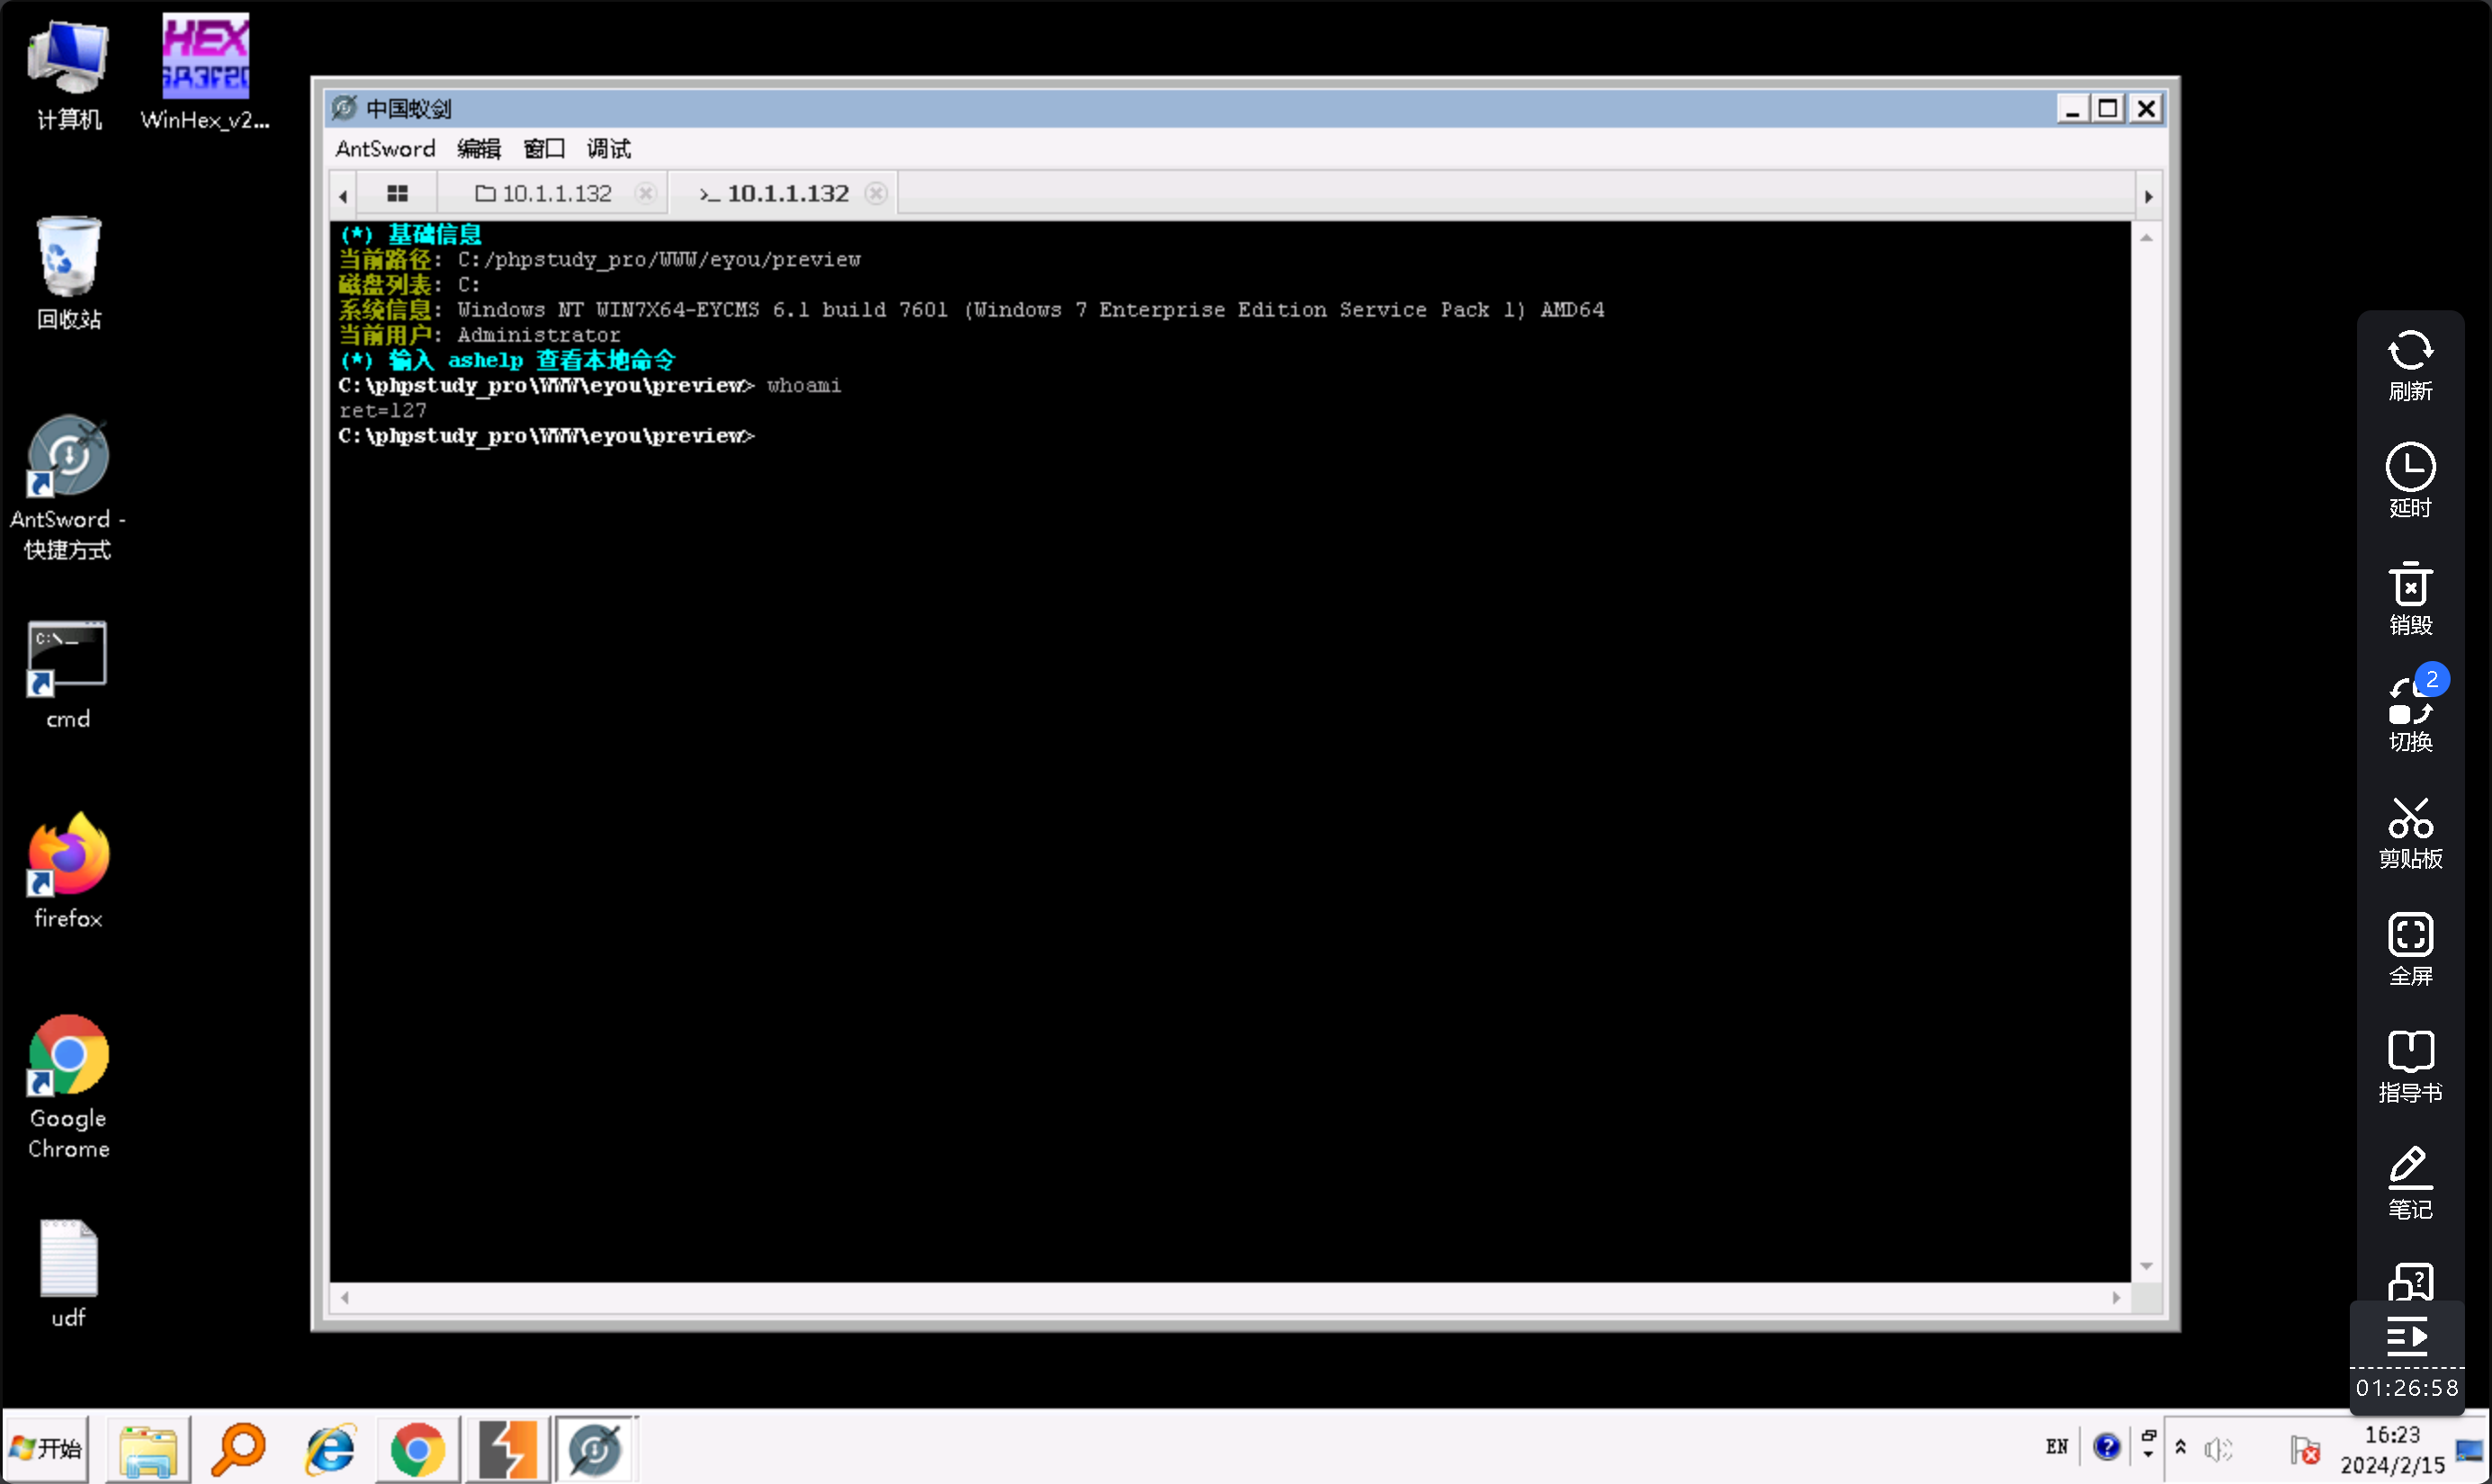Close the 10.1.1.132 terminal tab
This screenshot has width=2492, height=1484.
(x=876, y=194)
